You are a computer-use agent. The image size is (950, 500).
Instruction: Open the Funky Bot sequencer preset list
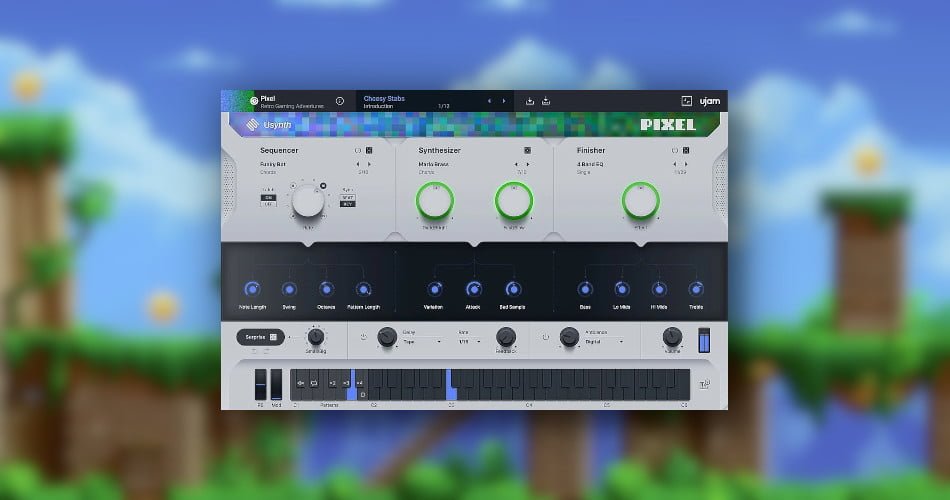273,164
